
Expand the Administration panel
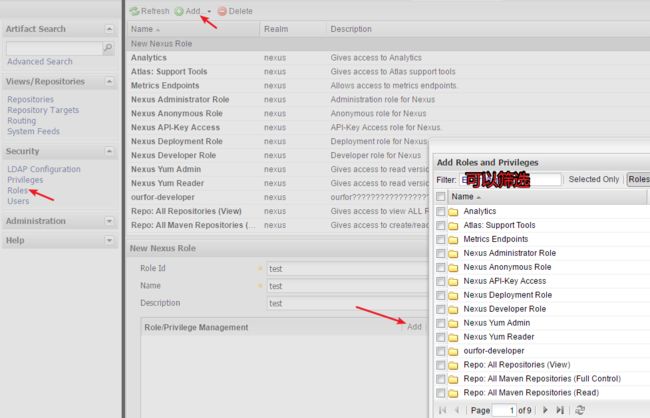coord(109,221)
